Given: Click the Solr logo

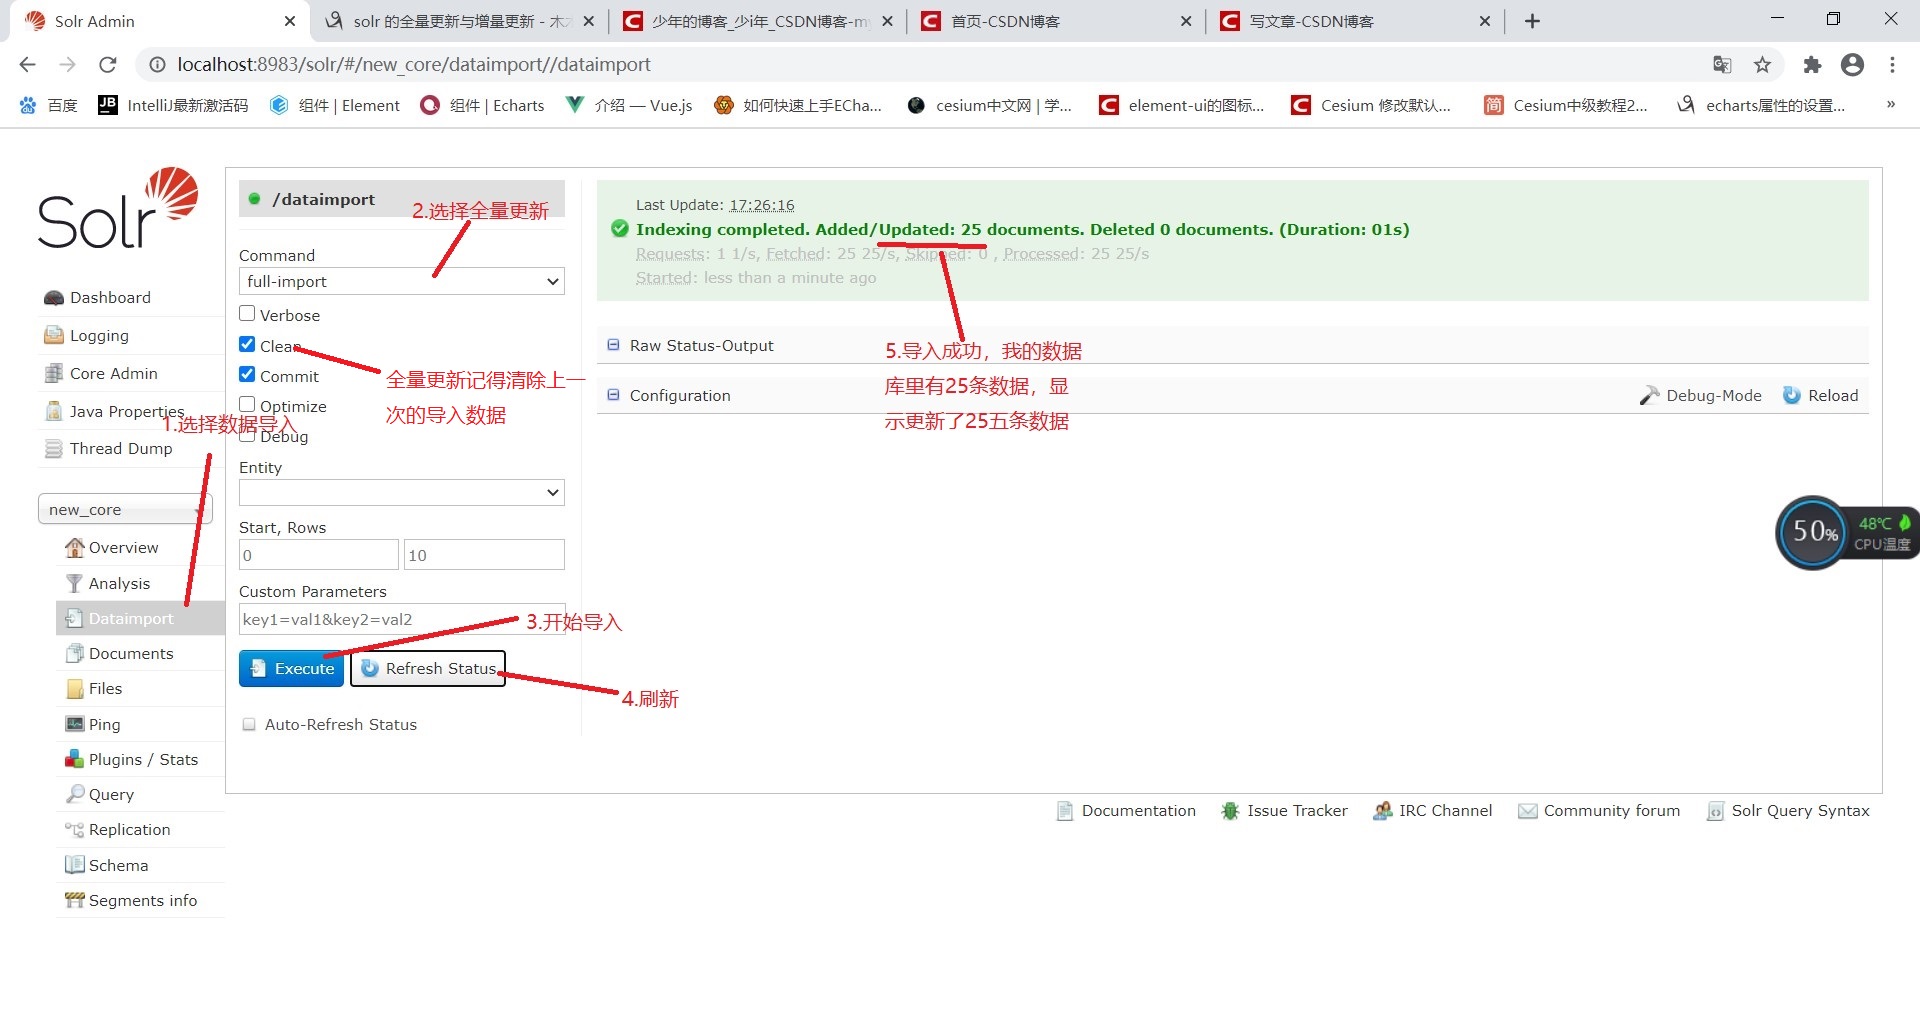Looking at the screenshot, I should click(117, 208).
